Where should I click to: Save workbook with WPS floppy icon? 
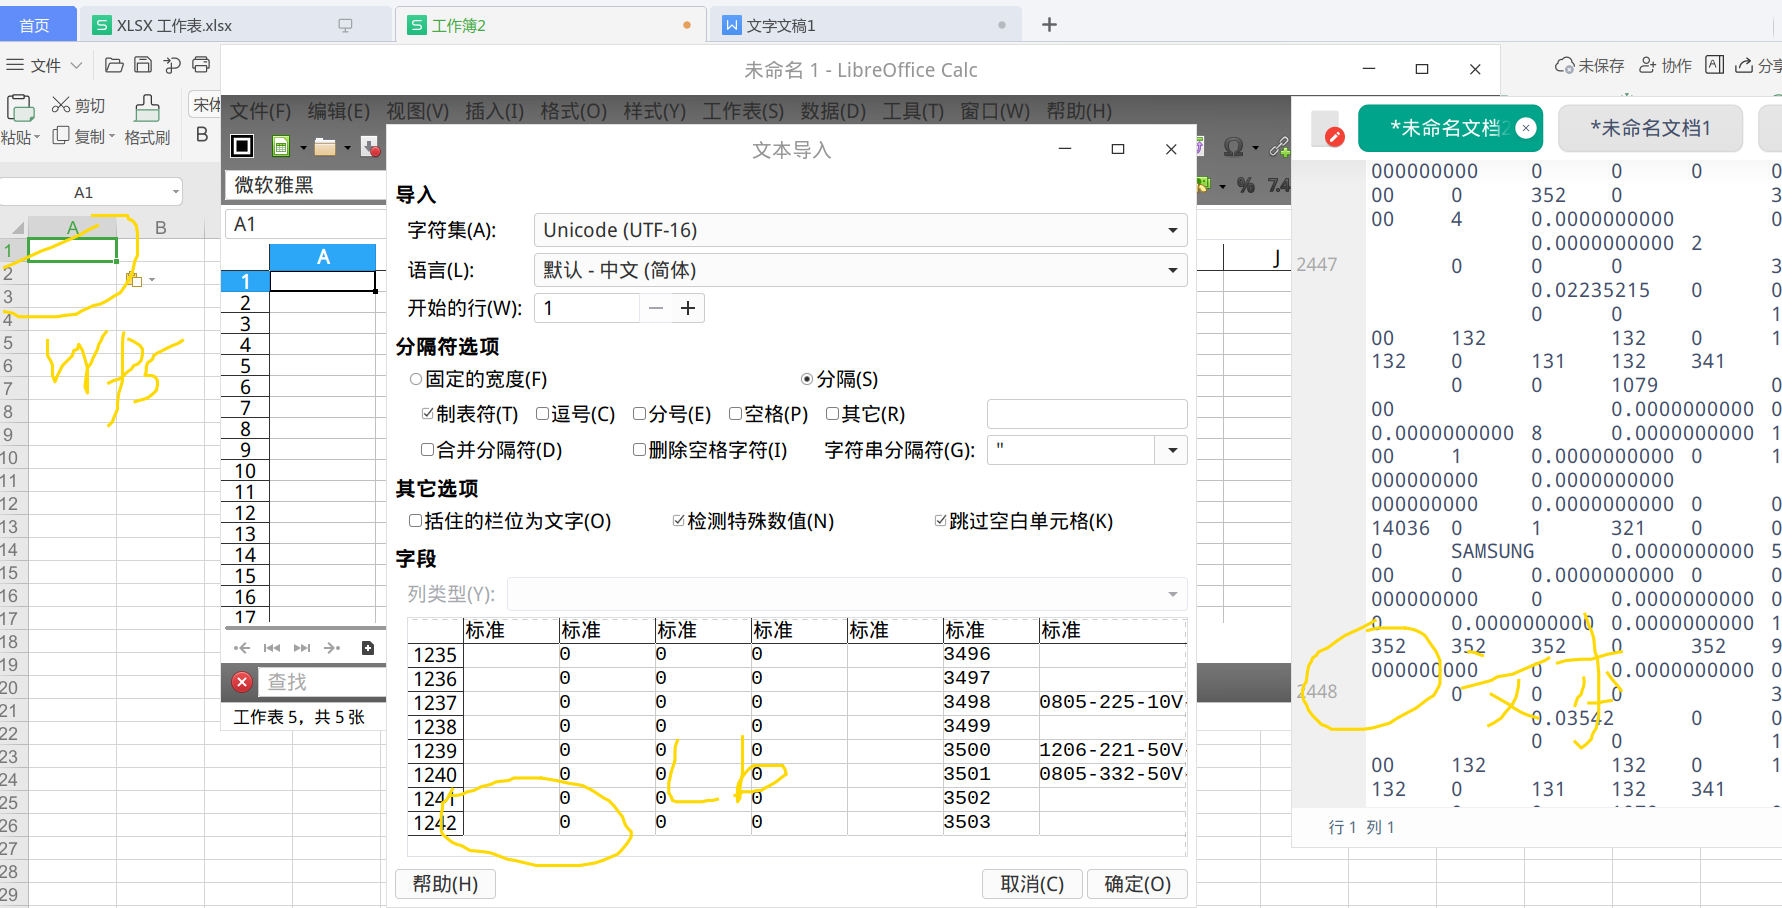point(143,65)
